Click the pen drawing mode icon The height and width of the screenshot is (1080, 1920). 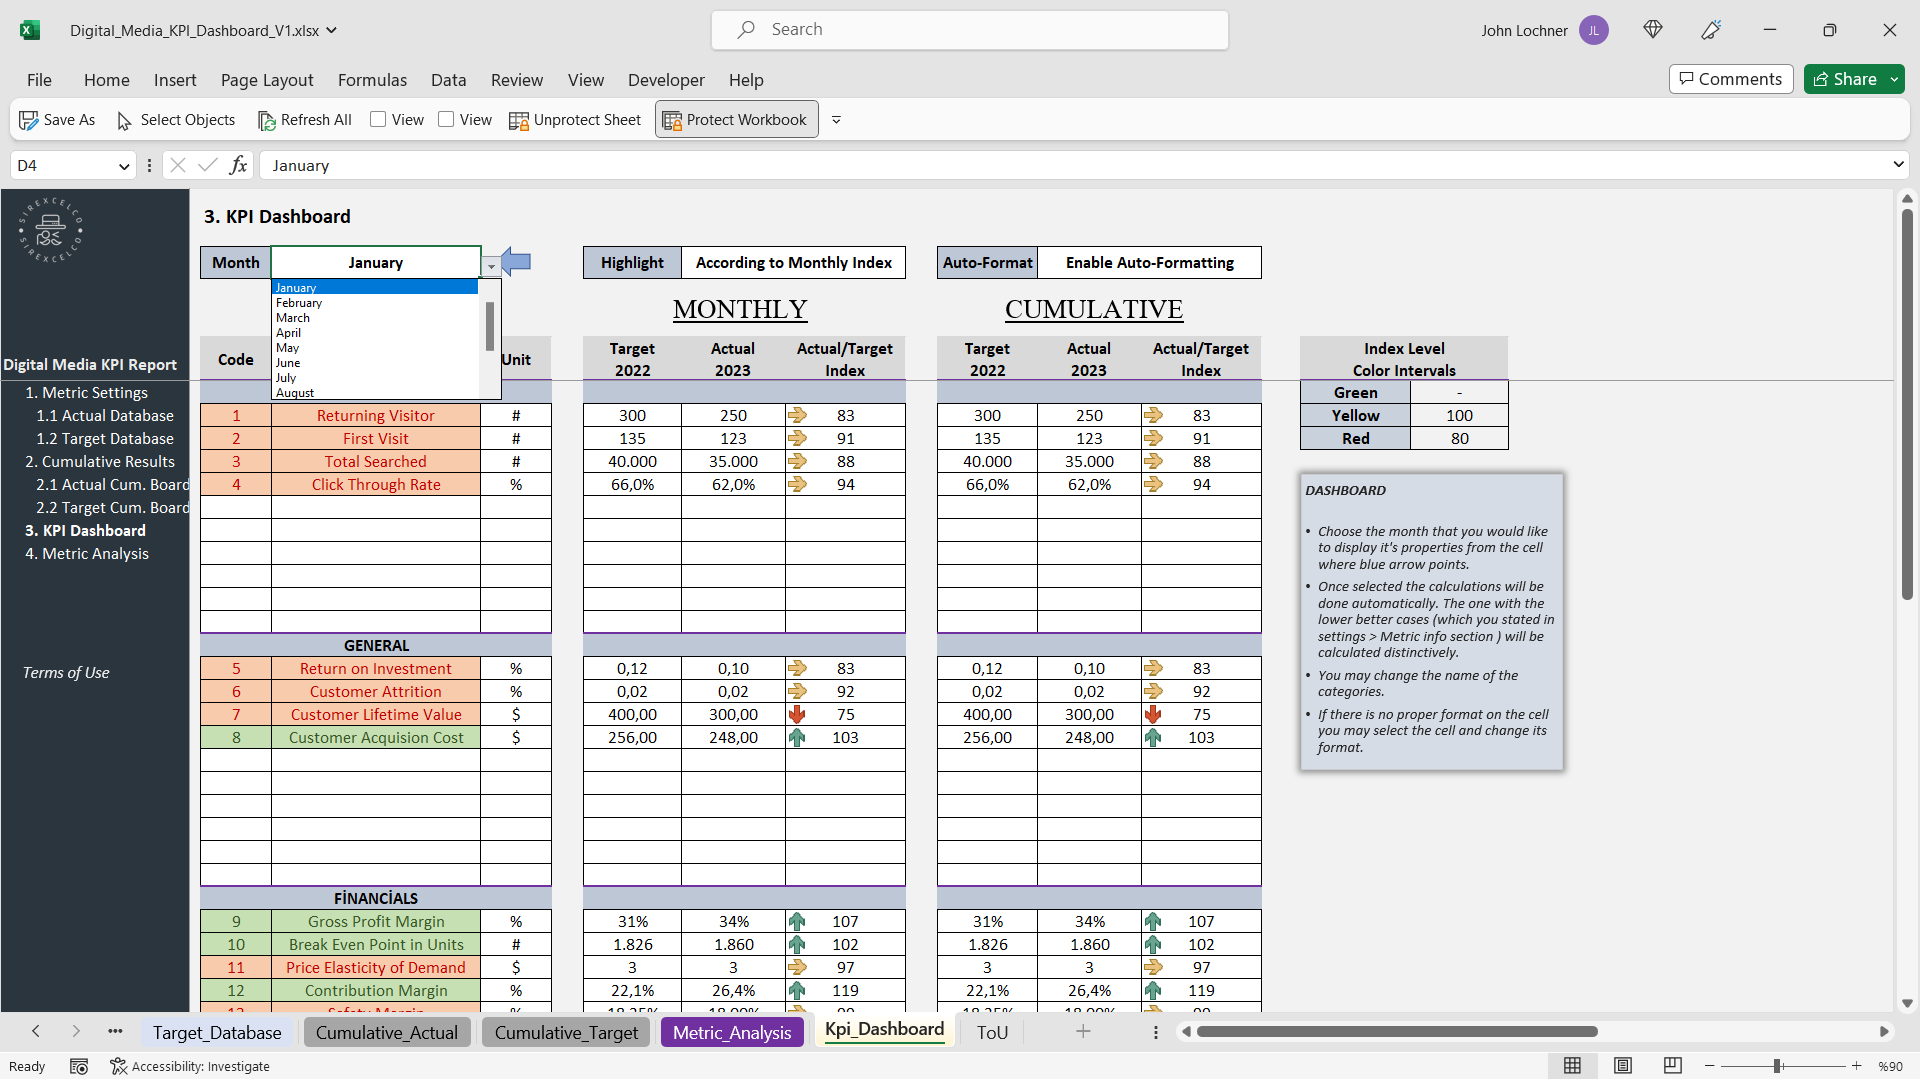click(x=1711, y=30)
